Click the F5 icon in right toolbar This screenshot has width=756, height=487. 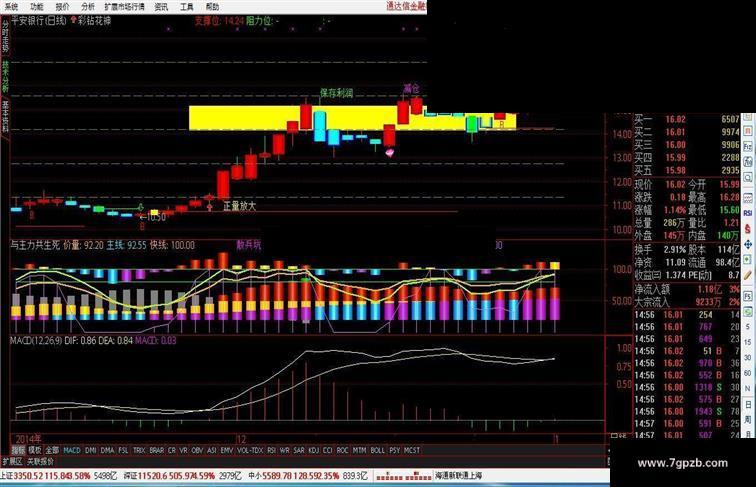tap(748, 297)
